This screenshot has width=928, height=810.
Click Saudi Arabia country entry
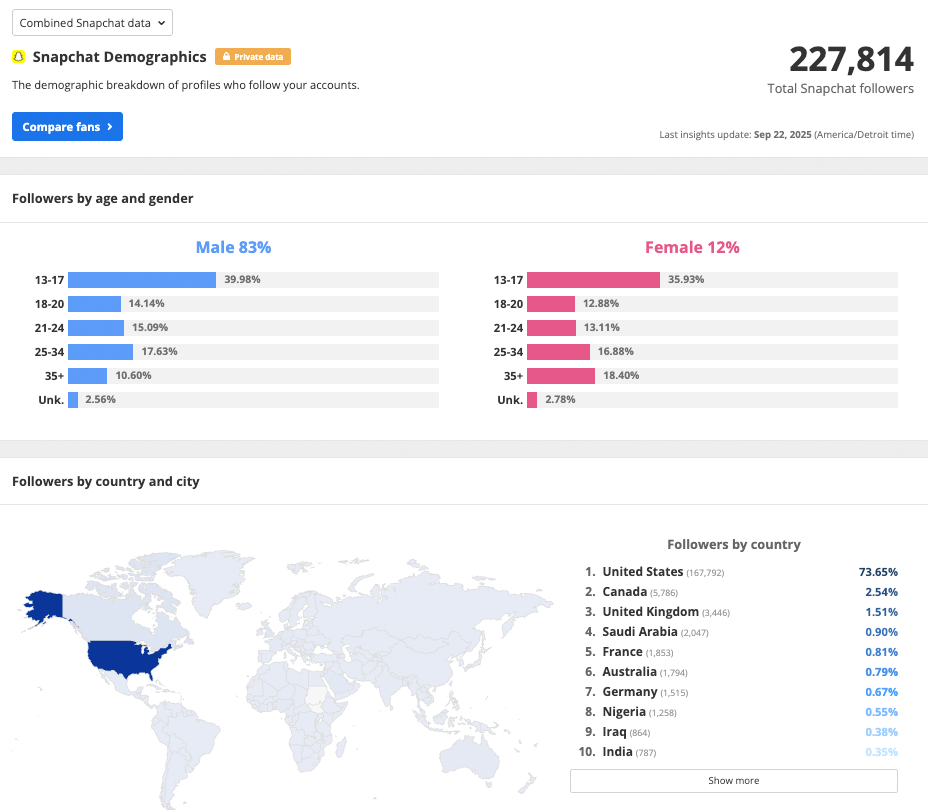(640, 632)
